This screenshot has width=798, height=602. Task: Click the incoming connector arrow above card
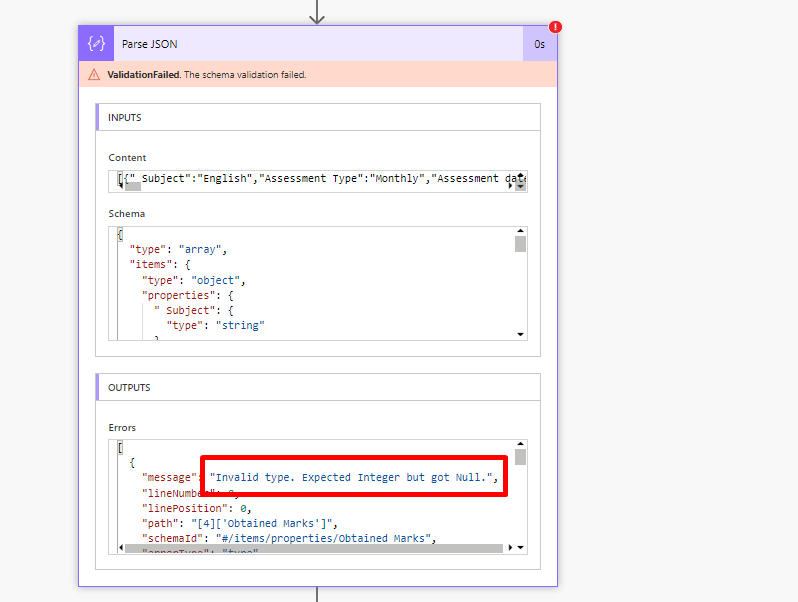(317, 12)
